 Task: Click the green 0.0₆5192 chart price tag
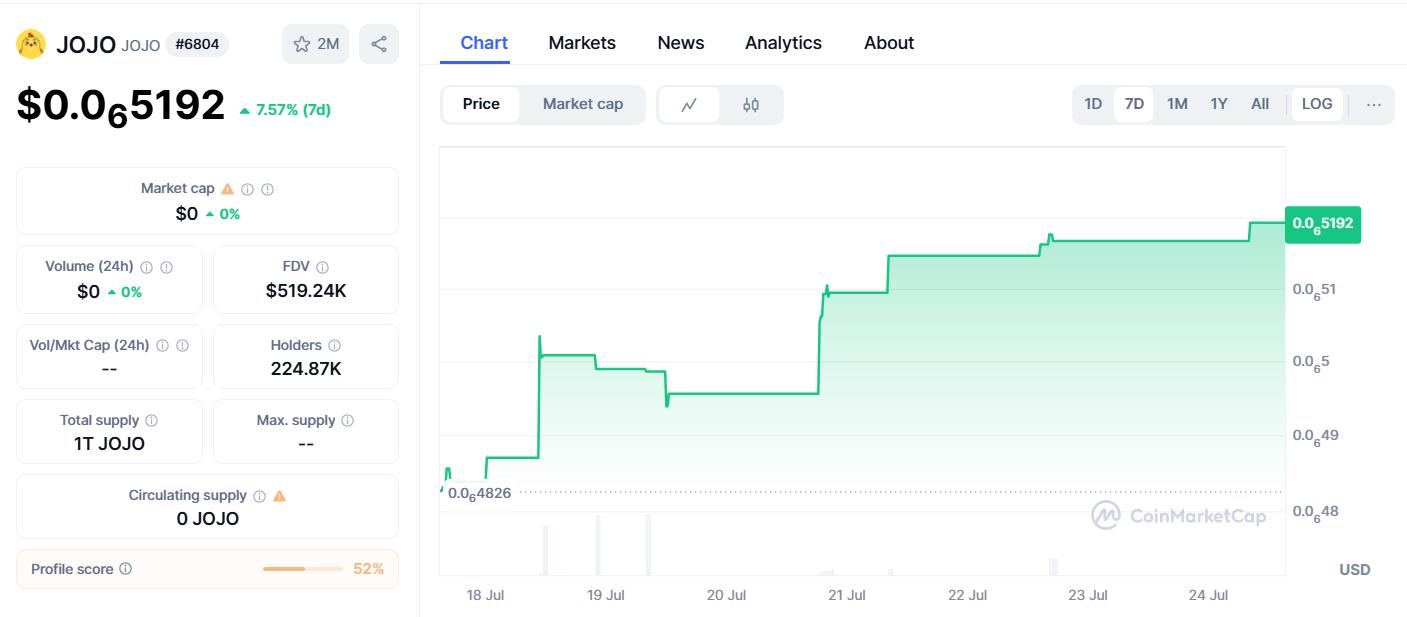point(1323,223)
